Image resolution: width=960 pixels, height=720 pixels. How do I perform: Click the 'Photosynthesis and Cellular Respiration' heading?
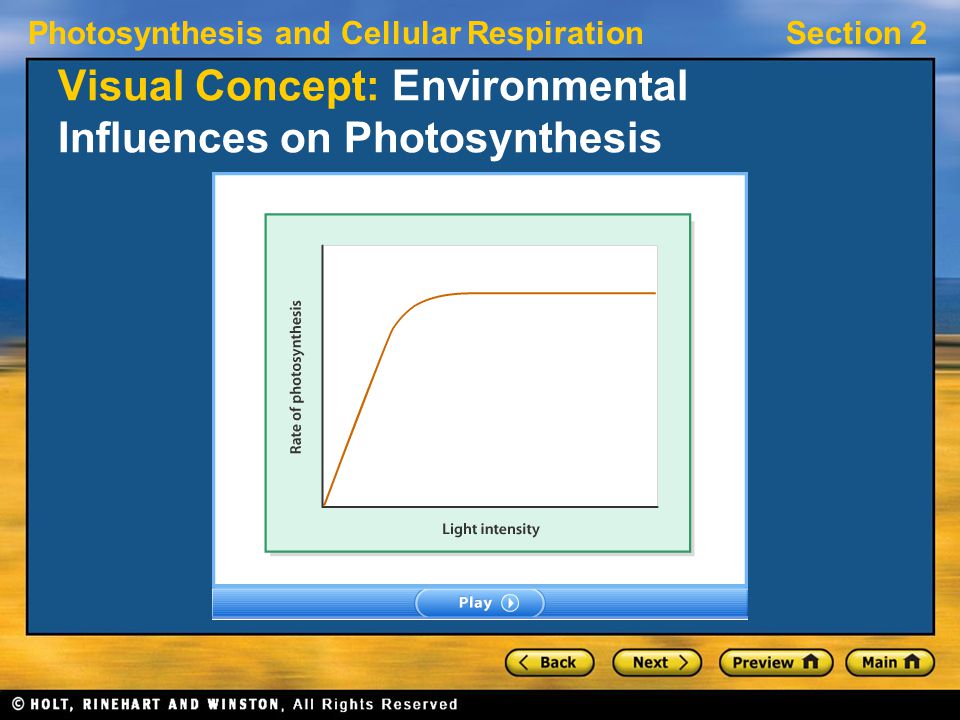[x=336, y=34]
